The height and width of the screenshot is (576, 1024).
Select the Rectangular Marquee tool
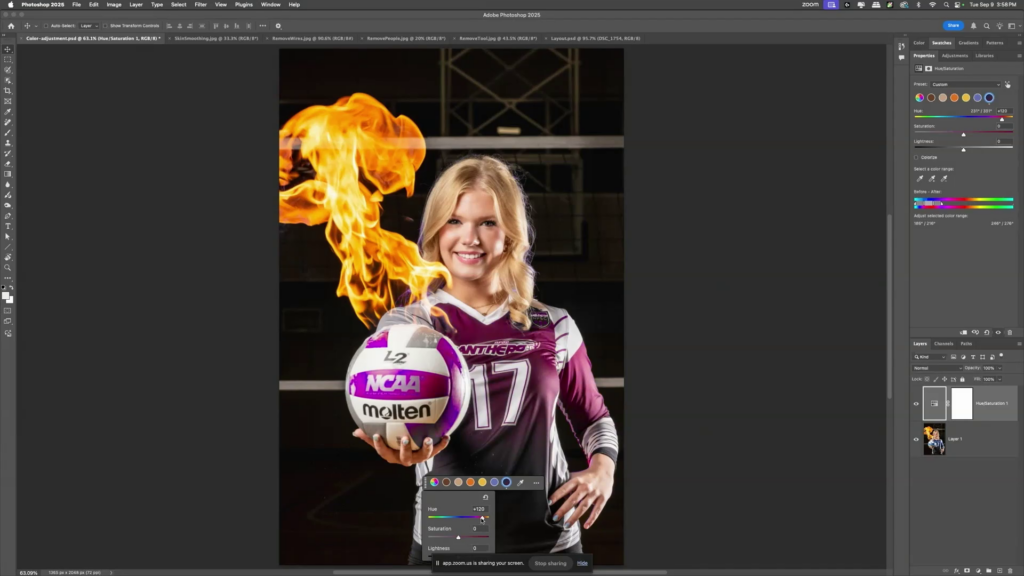click(8, 60)
